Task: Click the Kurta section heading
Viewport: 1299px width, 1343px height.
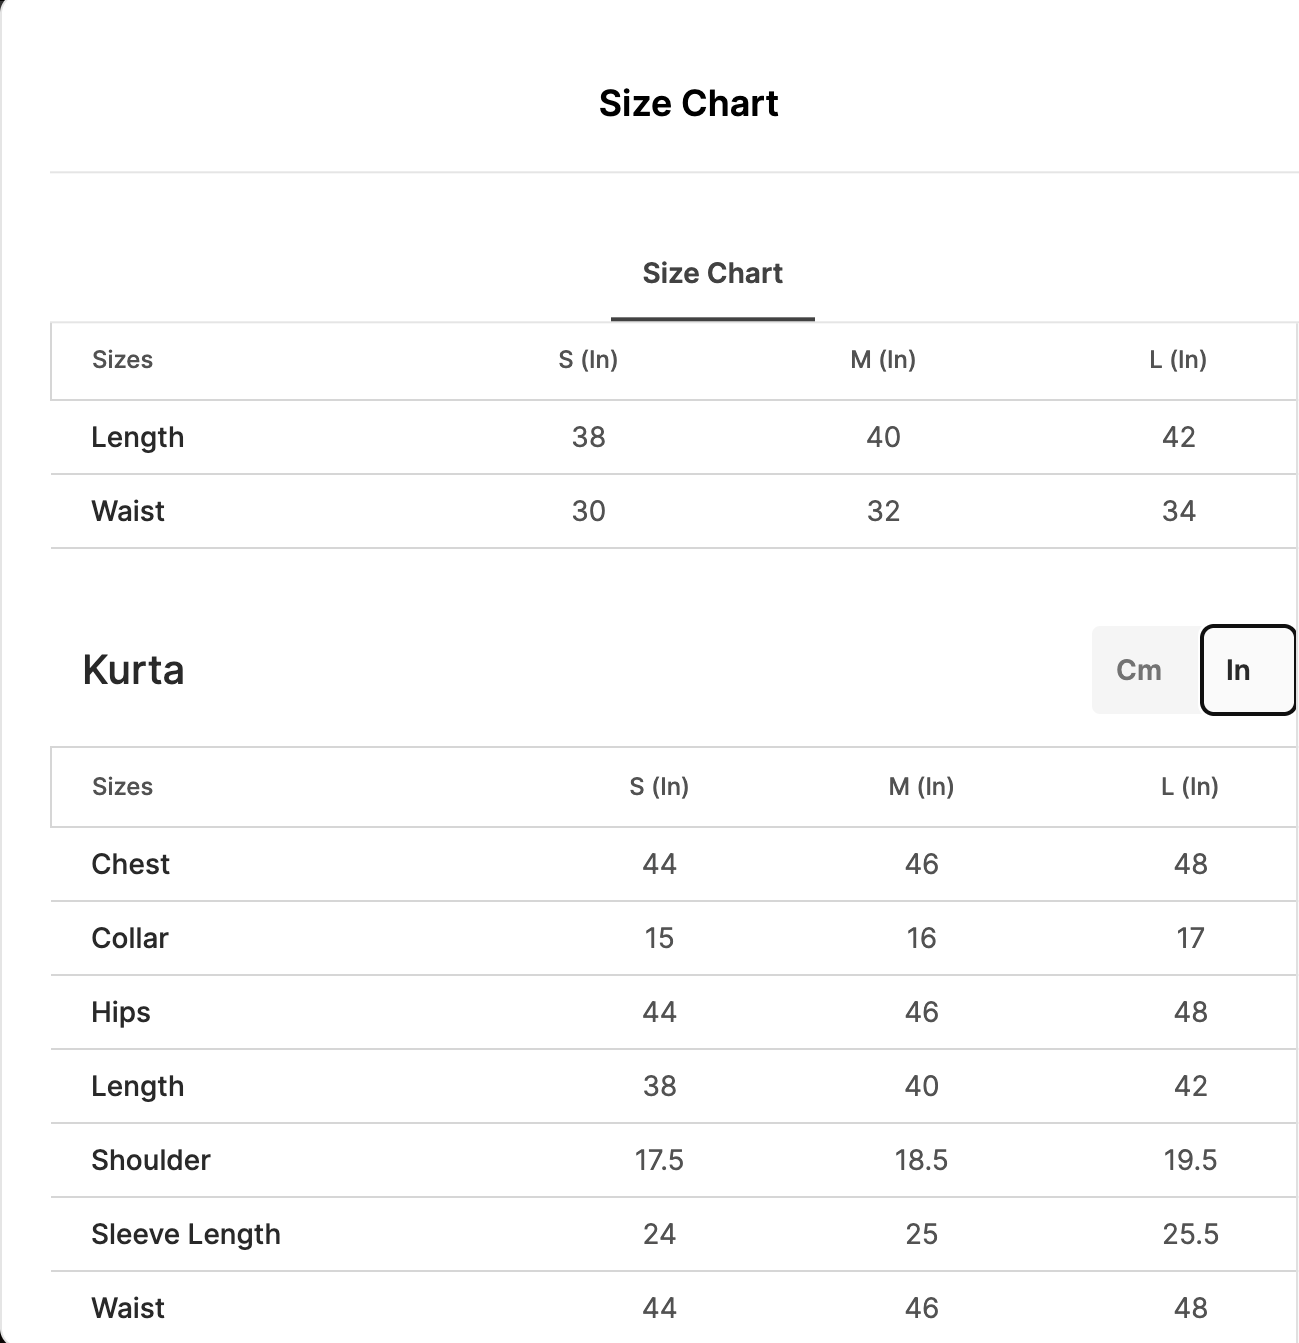Action: (133, 670)
